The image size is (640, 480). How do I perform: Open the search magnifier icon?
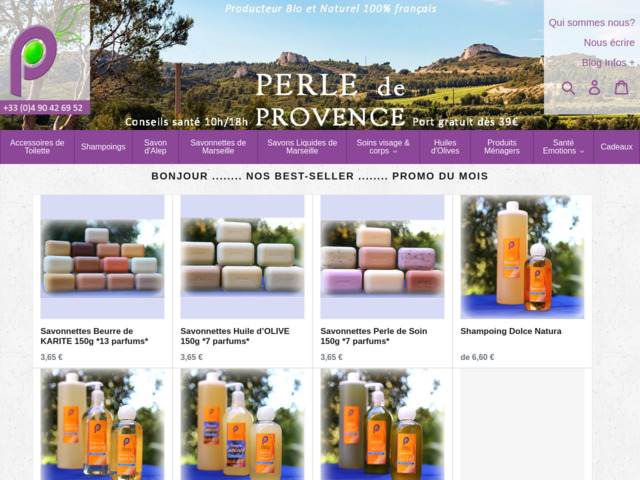click(x=568, y=88)
